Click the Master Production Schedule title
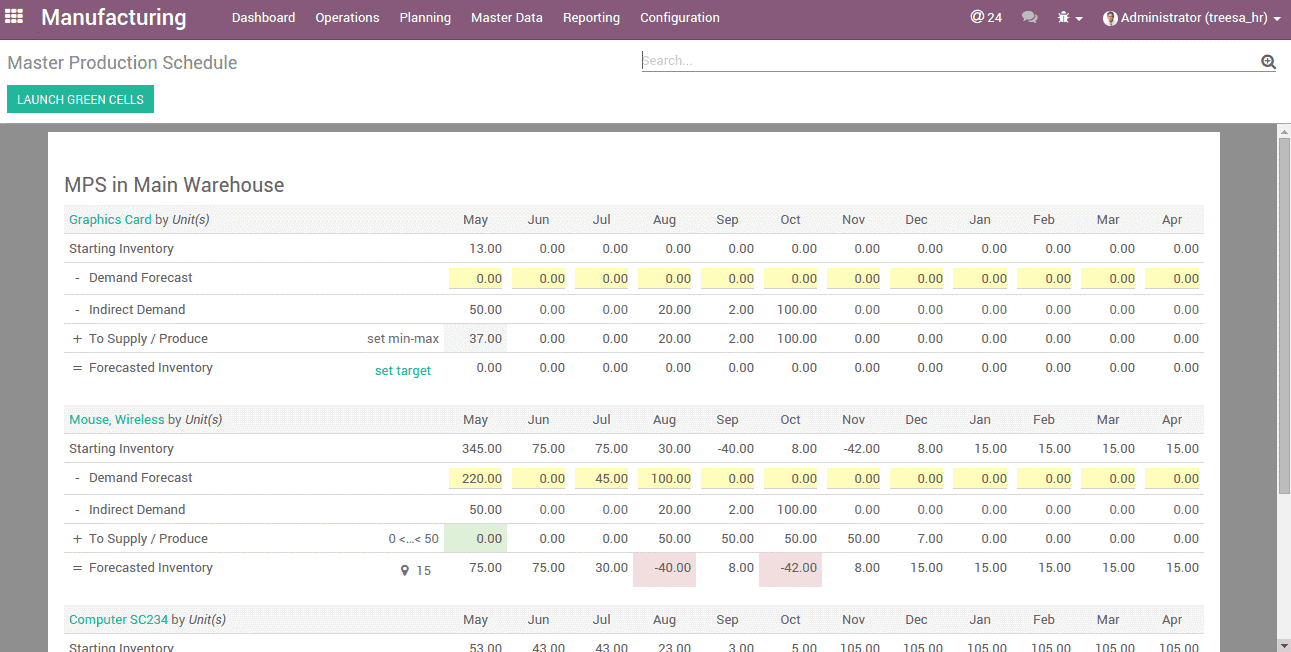 click(122, 63)
